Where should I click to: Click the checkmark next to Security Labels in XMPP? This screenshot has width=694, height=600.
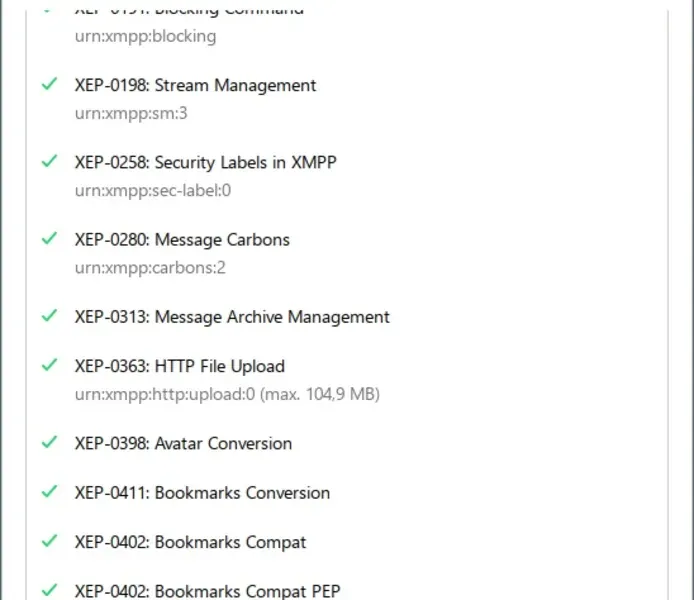pyautogui.click(x=49, y=162)
